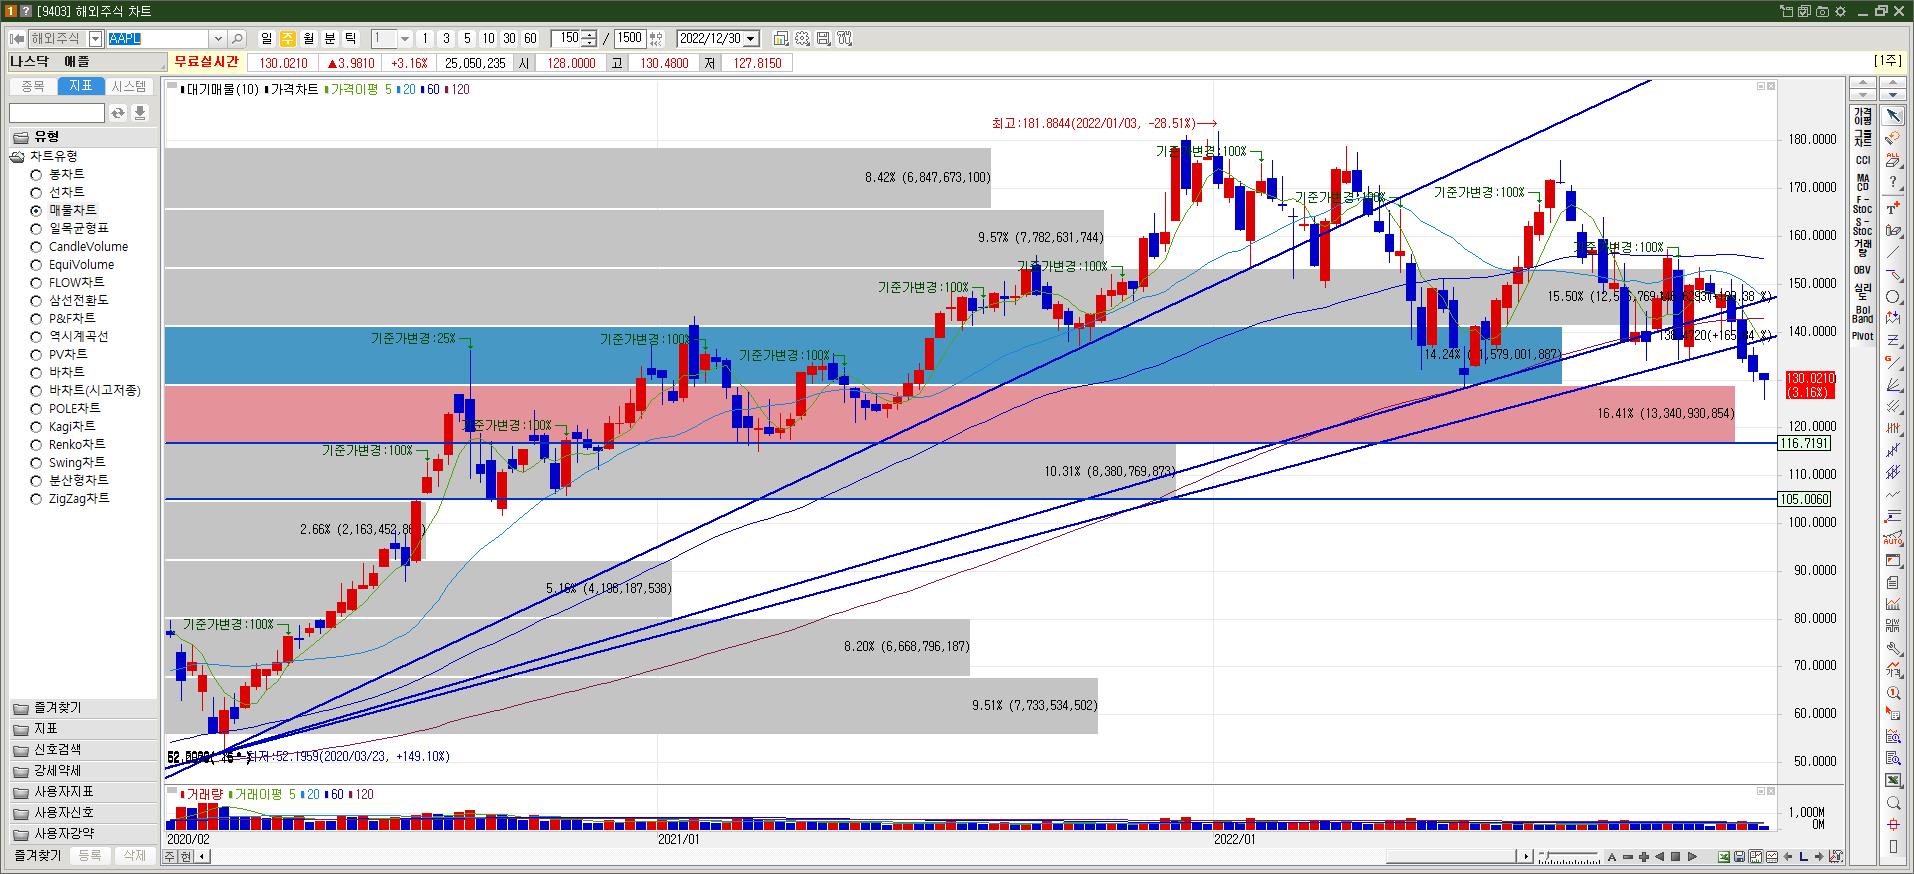Click the stock search magnifier icon
Image resolution: width=1914 pixels, height=874 pixels.
tap(237, 39)
